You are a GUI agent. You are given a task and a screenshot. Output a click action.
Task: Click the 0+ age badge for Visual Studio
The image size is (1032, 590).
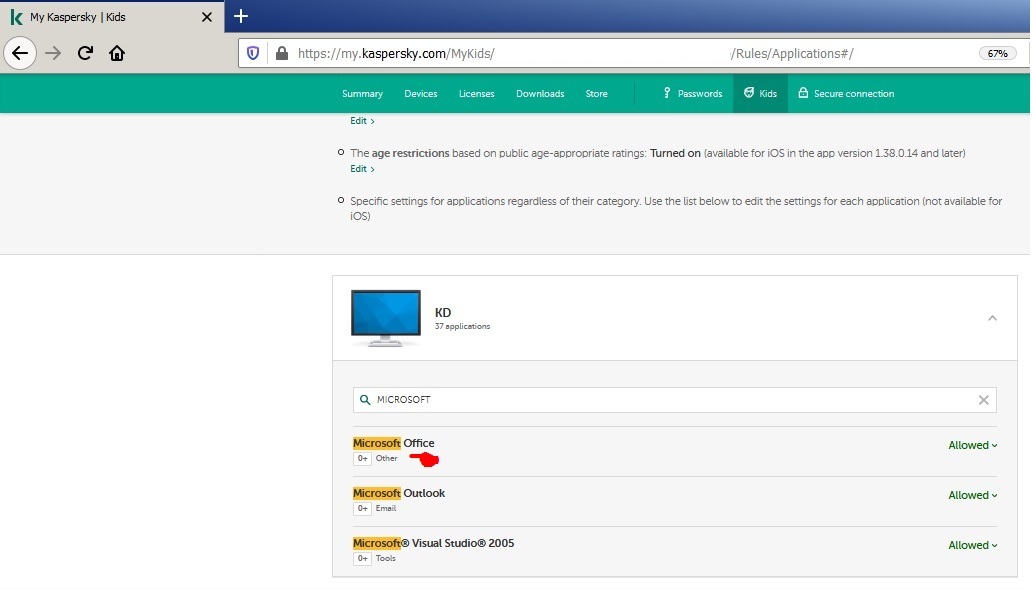click(x=363, y=558)
